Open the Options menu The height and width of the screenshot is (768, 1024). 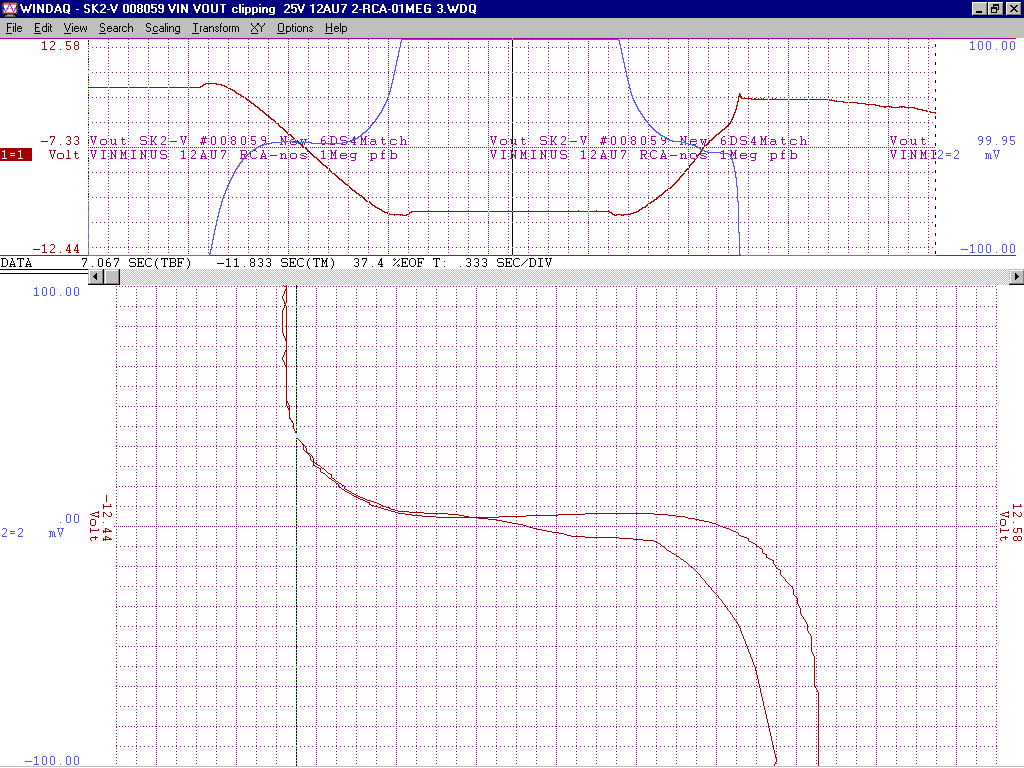295,28
